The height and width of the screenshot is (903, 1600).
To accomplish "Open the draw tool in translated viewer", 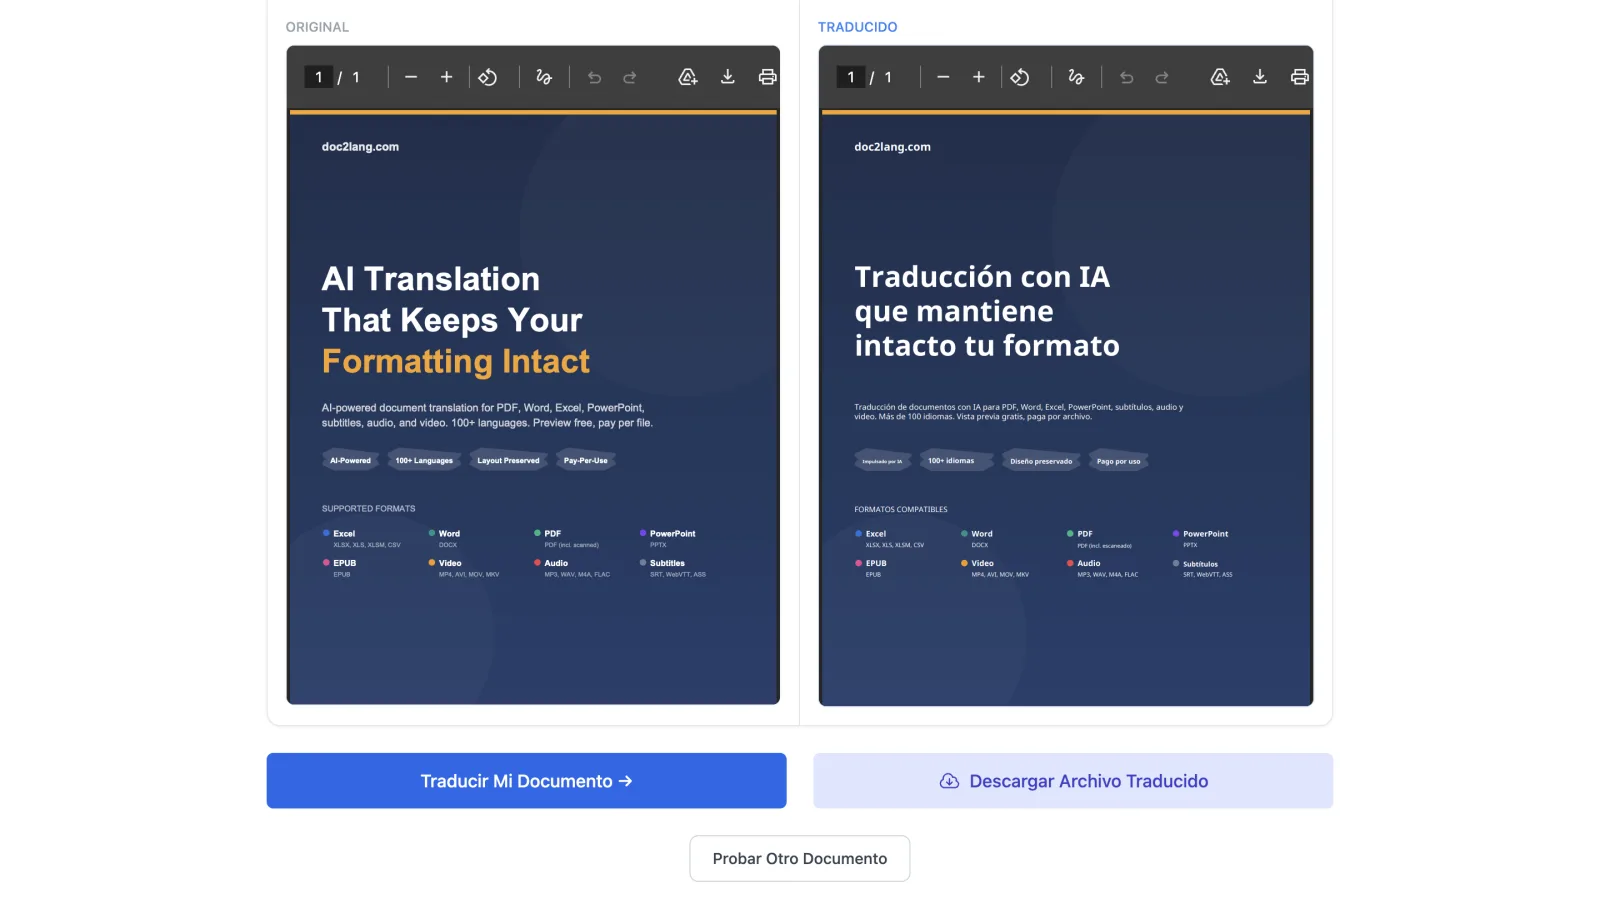I will coord(1076,77).
